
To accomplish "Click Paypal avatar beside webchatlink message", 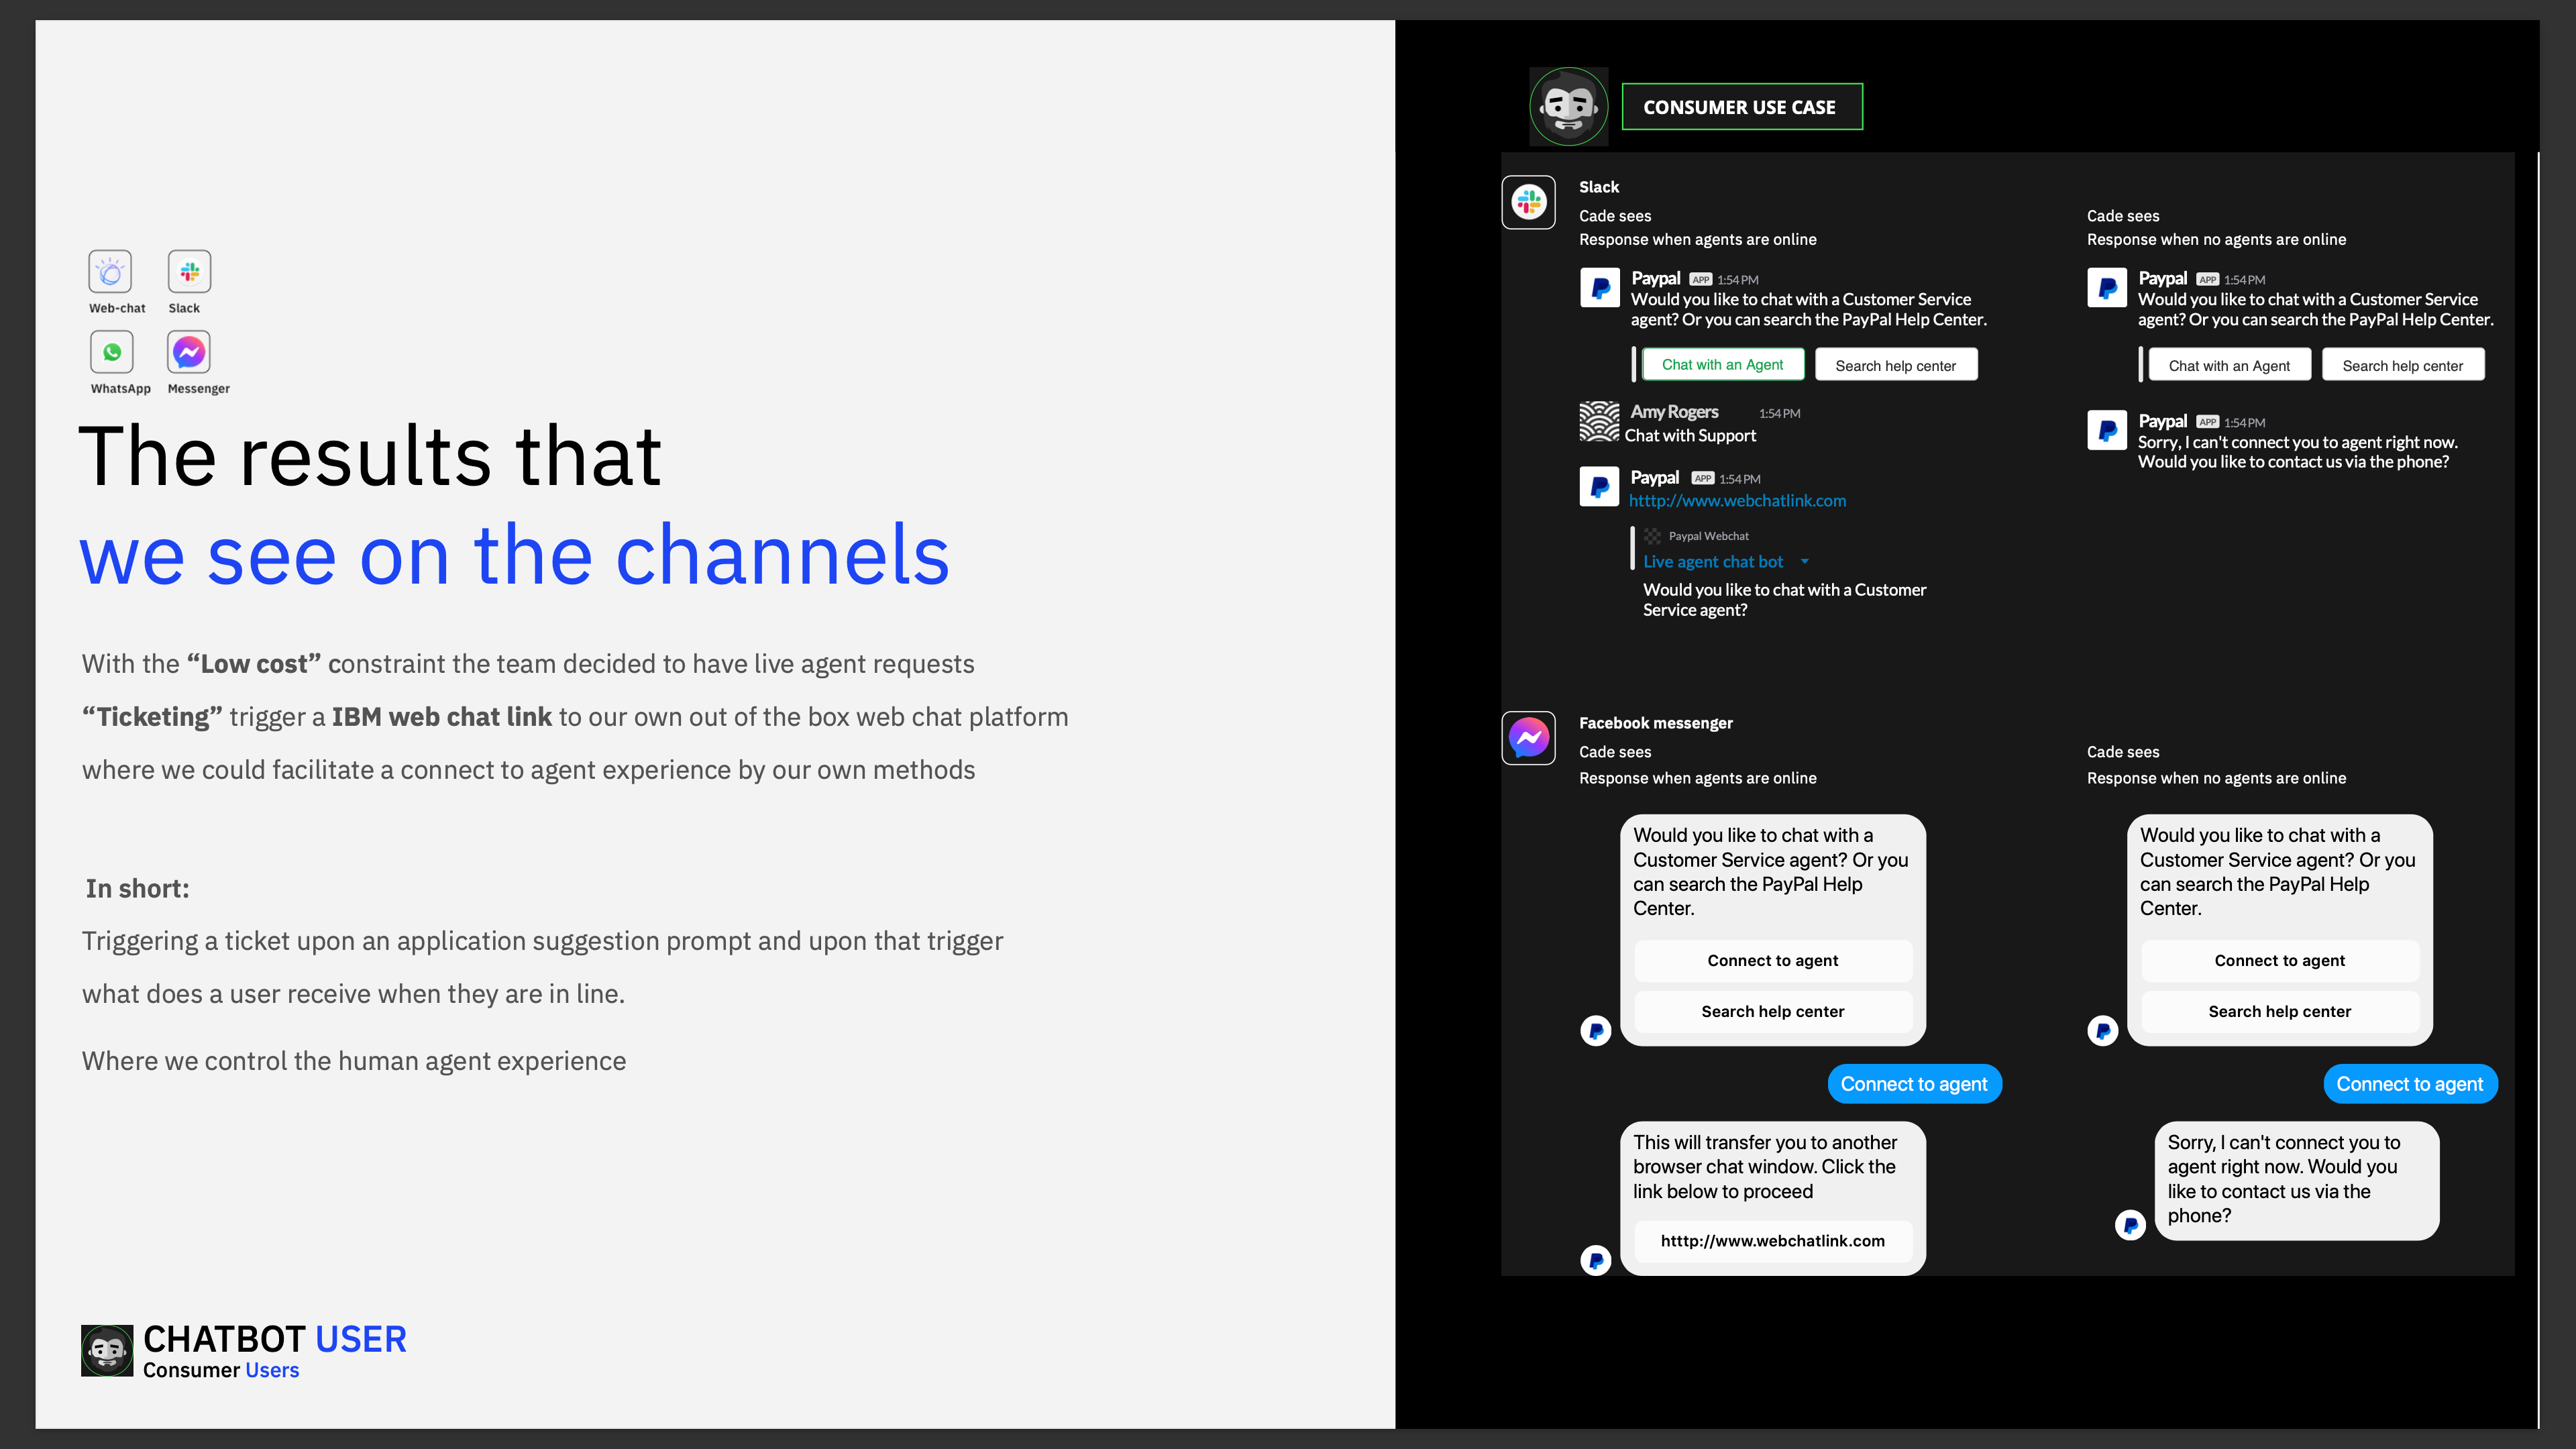I will pyautogui.click(x=1599, y=487).
